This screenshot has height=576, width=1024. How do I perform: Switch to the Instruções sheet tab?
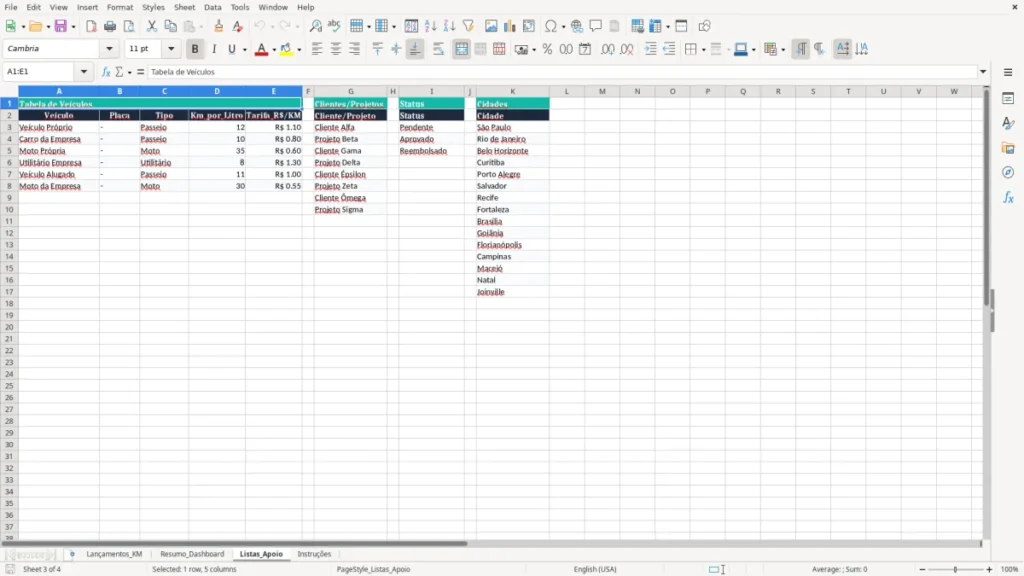[x=314, y=554]
